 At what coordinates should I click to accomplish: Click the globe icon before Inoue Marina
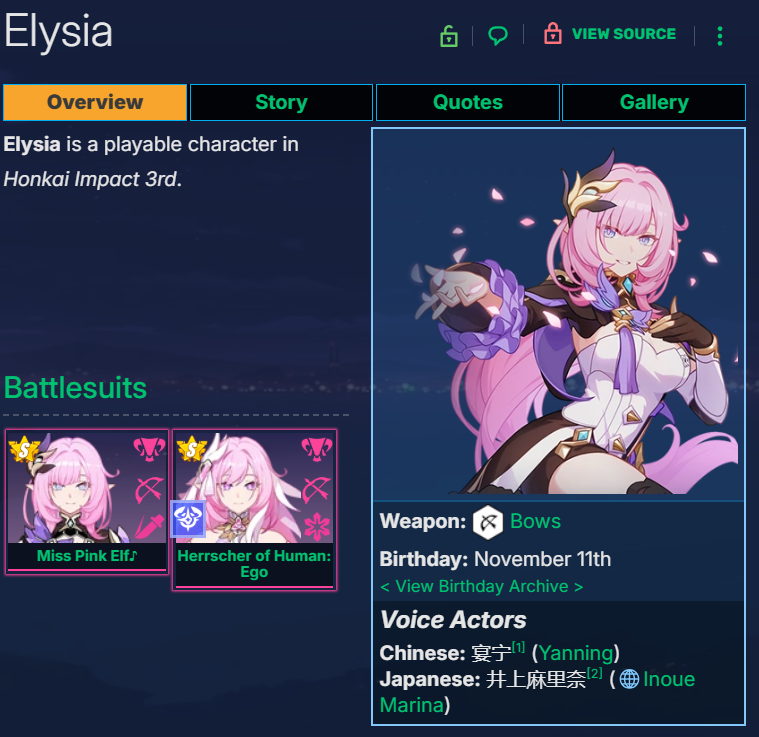coord(629,679)
